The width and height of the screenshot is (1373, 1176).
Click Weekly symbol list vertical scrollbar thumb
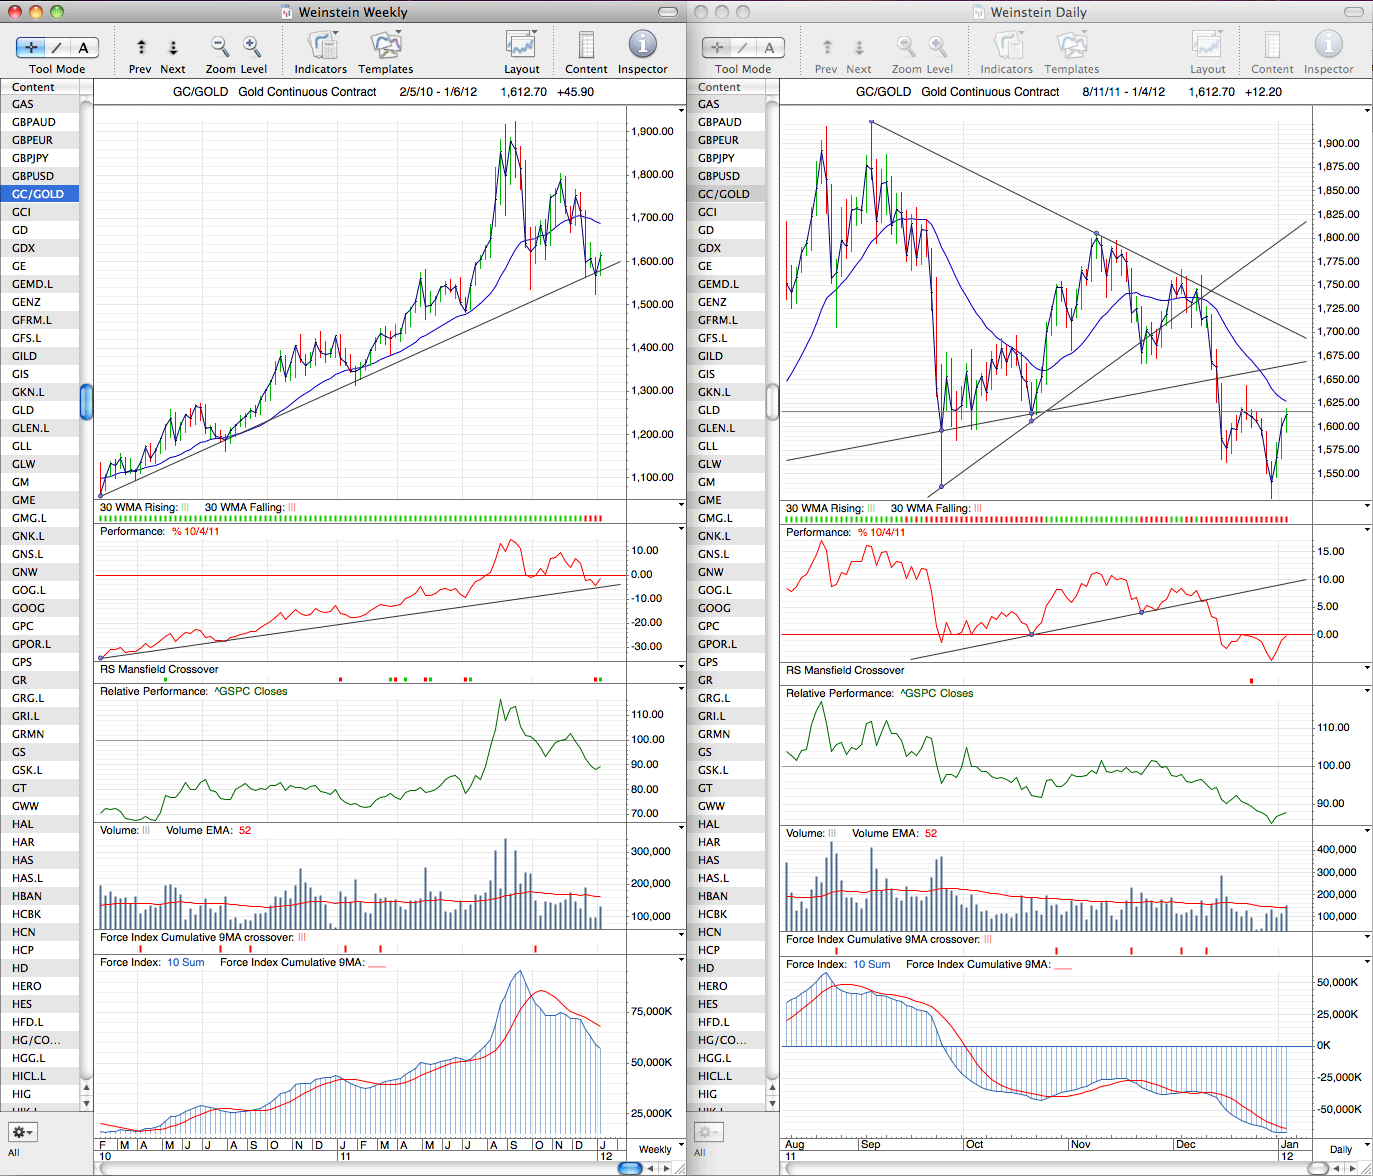(86, 401)
